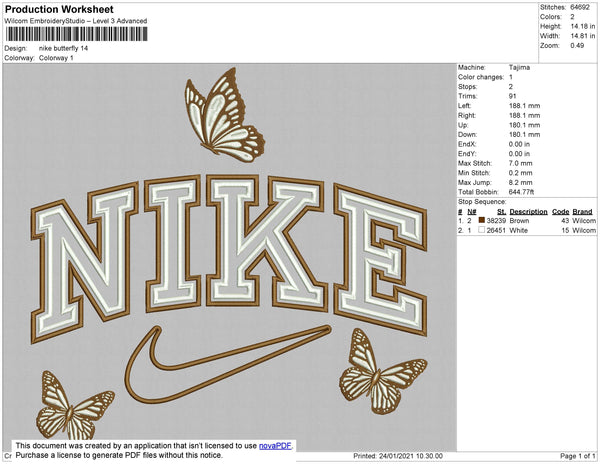This screenshot has width=600, height=464.
Task: Click the letter K in NIKE design
Action: 267,242
